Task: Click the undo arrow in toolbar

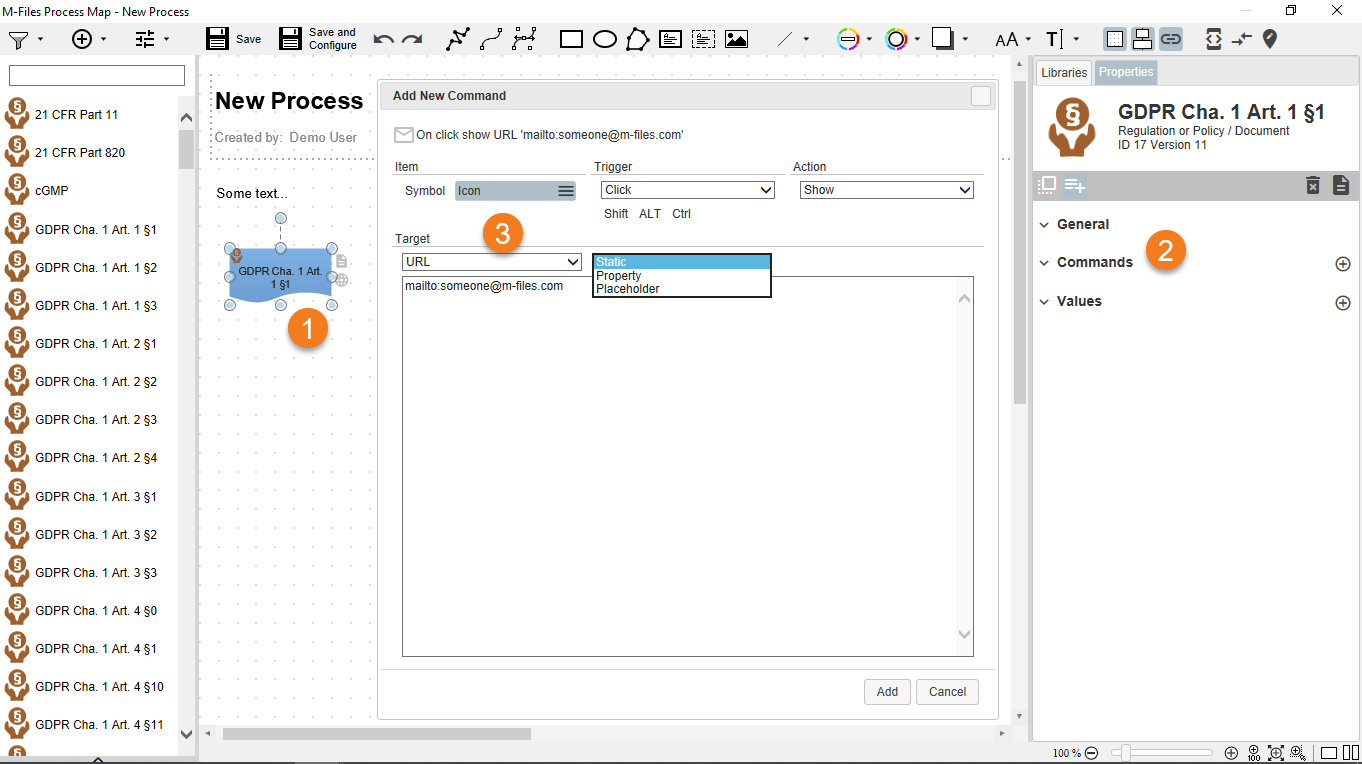Action: [x=383, y=40]
